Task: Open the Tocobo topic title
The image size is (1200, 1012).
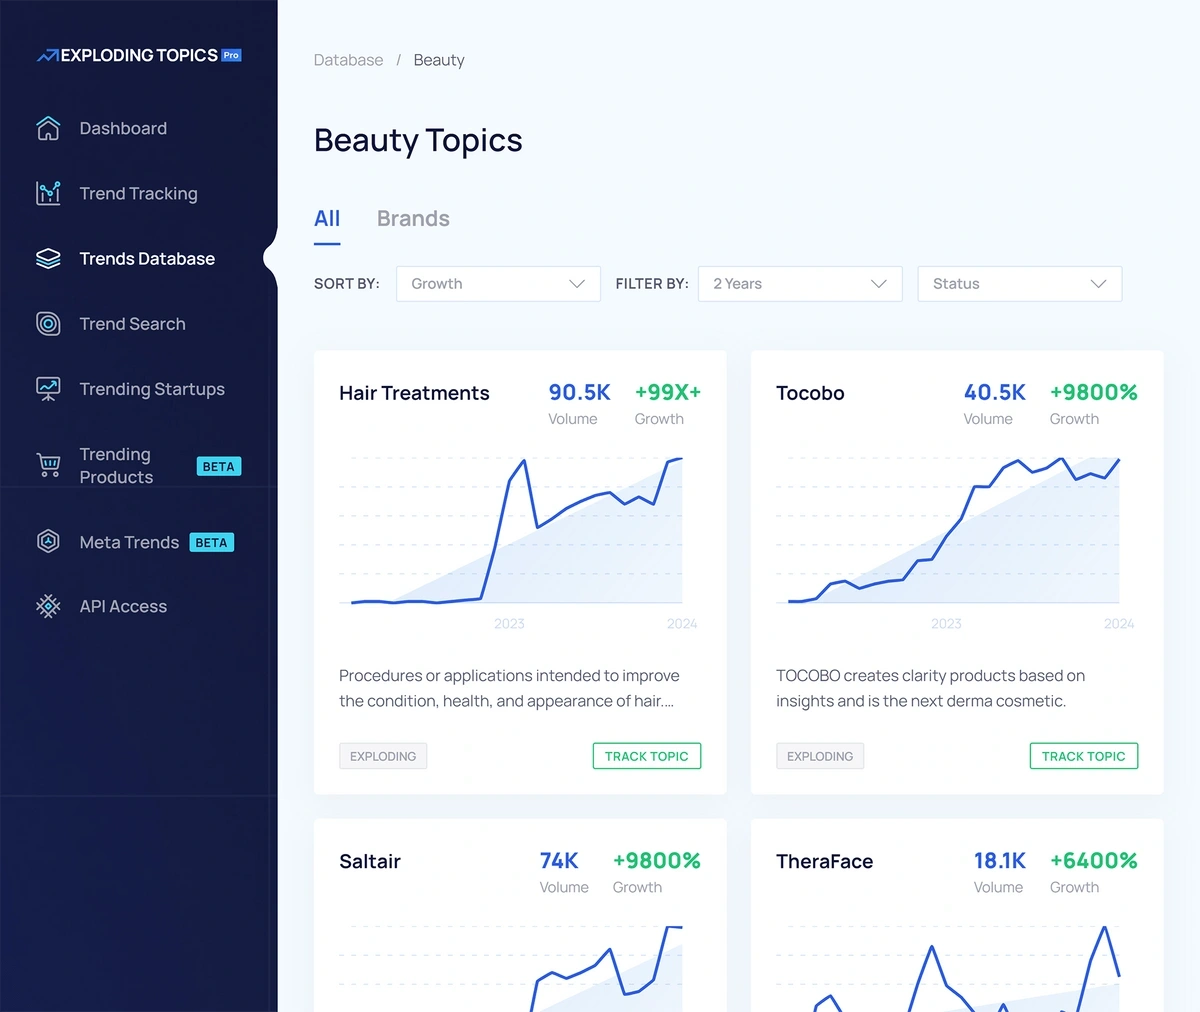Action: click(810, 393)
